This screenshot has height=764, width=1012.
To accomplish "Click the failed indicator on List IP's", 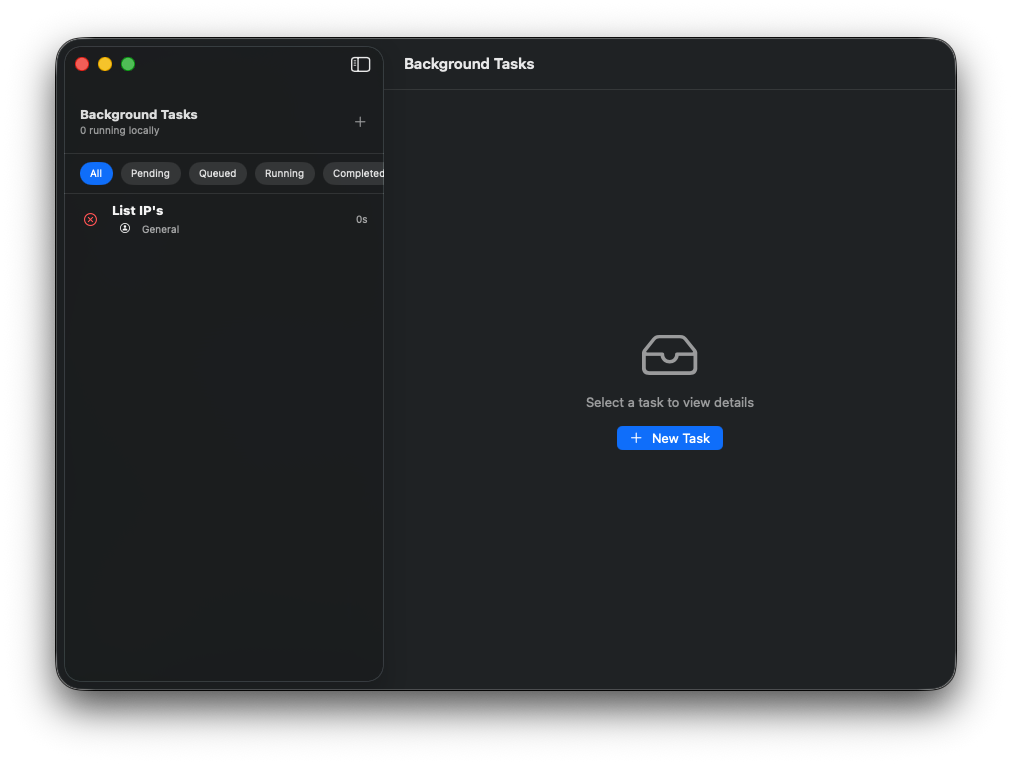I will [90, 219].
